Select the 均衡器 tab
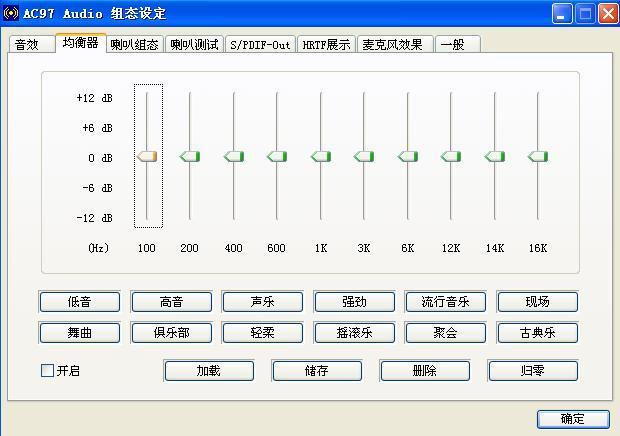 pyautogui.click(x=81, y=43)
